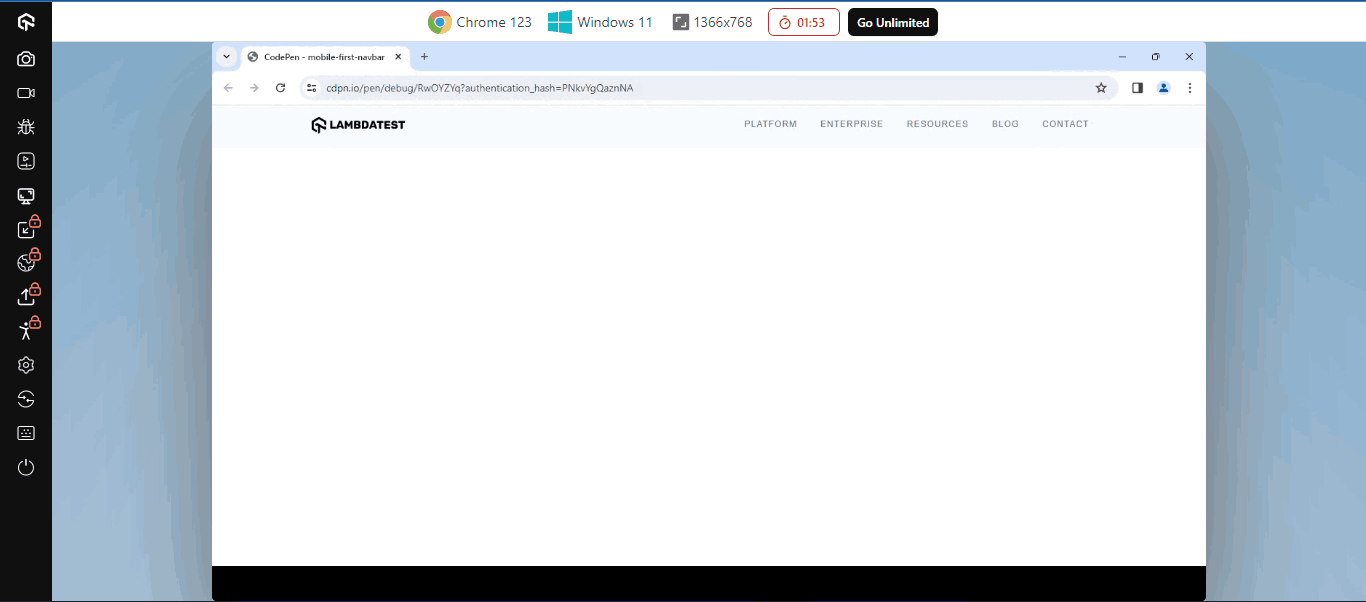Capture a screenshot with the camera icon

coord(25,58)
